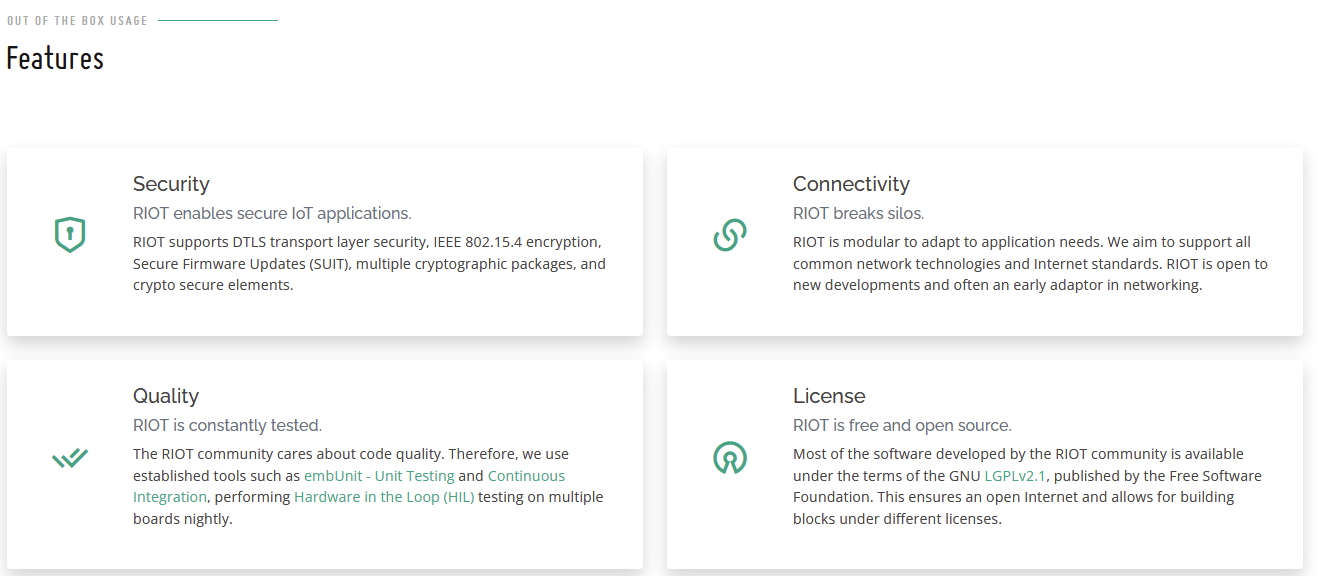Click the Connectivity chain link icon
This screenshot has height=576, width=1323.
730,235
